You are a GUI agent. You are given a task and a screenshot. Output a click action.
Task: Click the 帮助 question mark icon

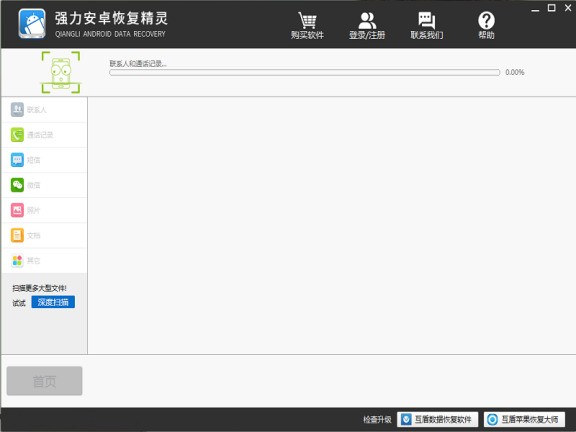[486, 21]
